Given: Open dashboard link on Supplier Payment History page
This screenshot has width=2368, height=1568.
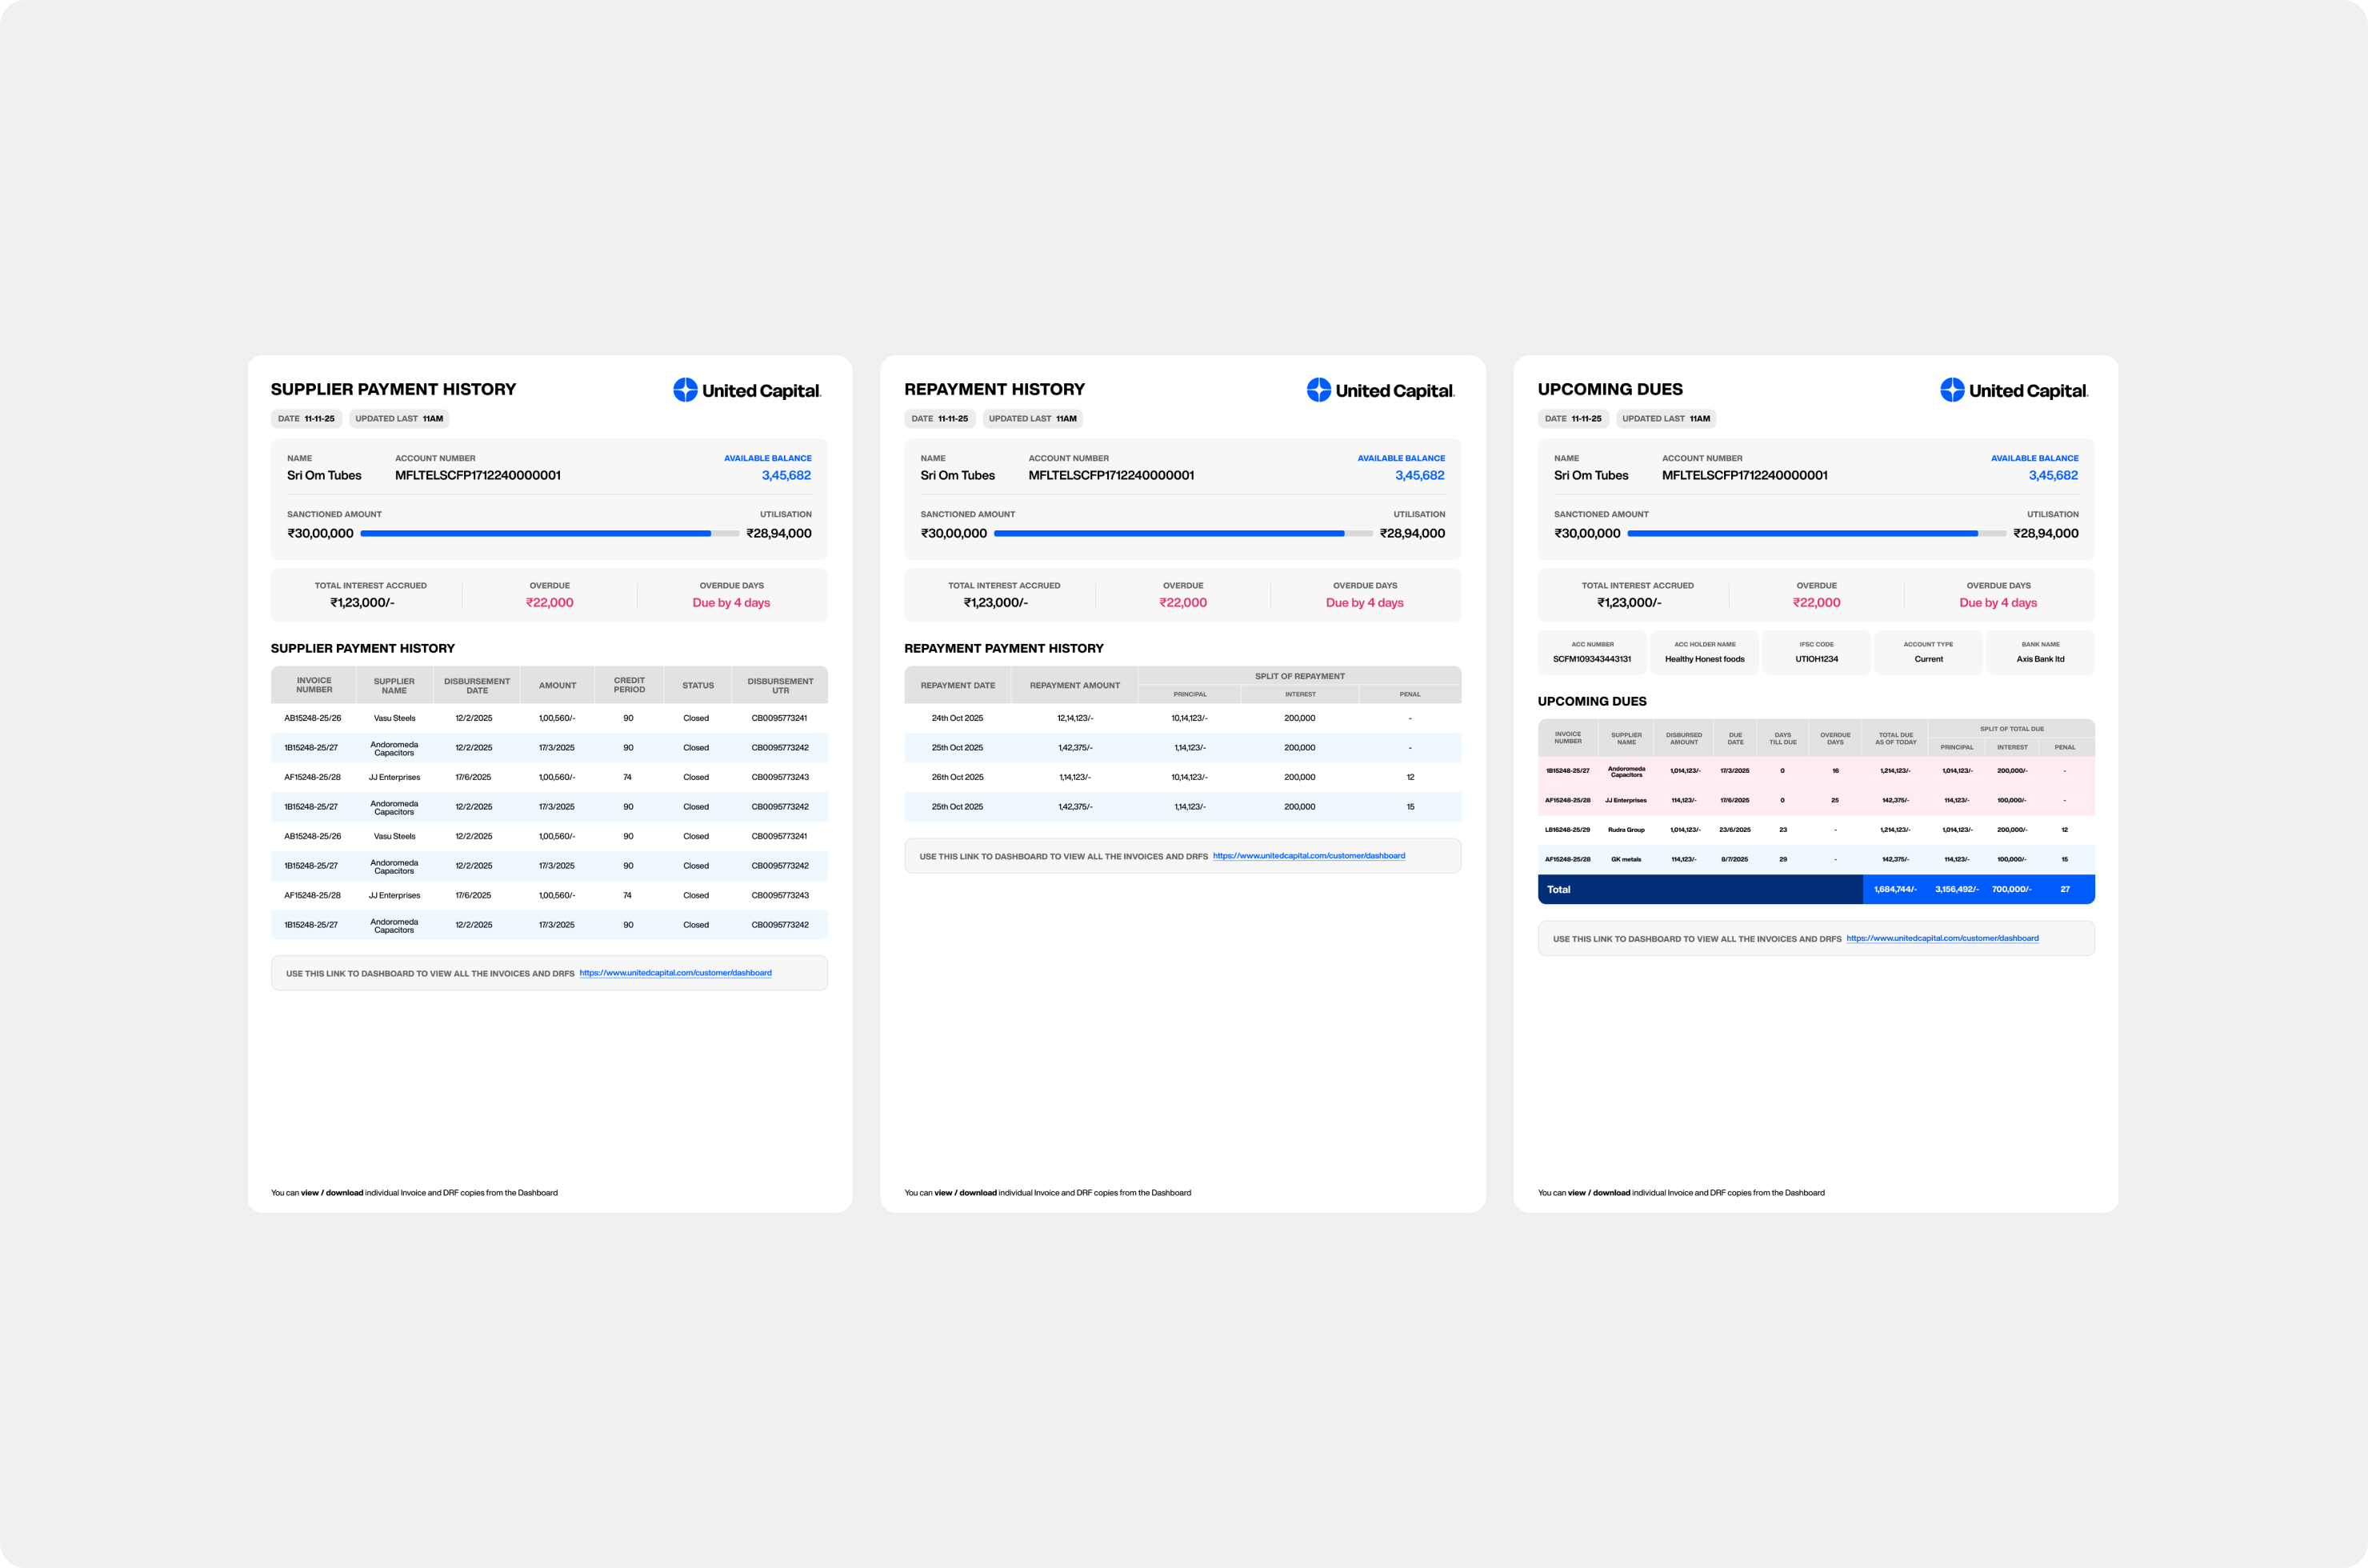Looking at the screenshot, I should (675, 973).
